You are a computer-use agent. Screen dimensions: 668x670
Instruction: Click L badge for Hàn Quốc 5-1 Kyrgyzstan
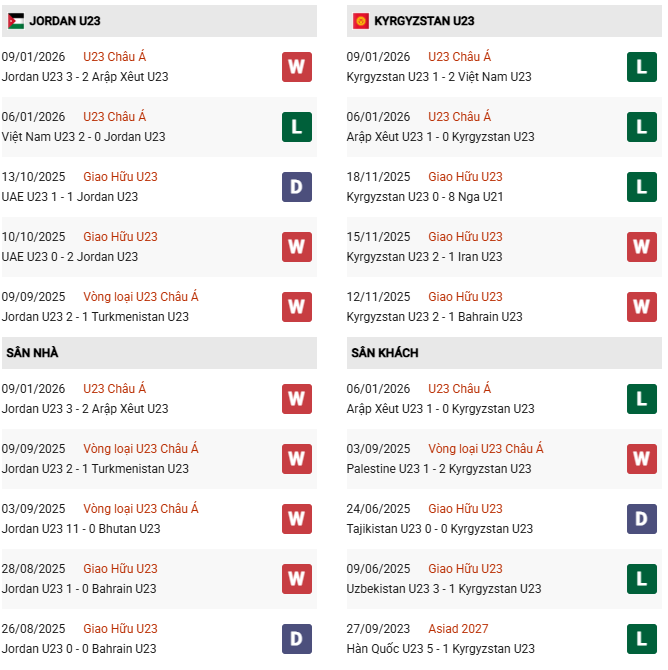pyautogui.click(x=642, y=639)
